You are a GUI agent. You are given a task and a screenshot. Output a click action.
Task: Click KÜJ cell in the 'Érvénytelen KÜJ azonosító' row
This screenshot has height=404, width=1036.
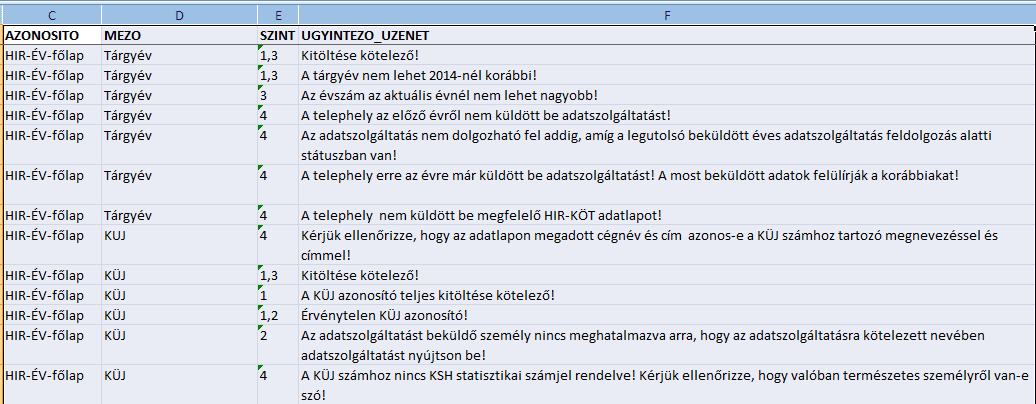pyautogui.click(x=179, y=315)
